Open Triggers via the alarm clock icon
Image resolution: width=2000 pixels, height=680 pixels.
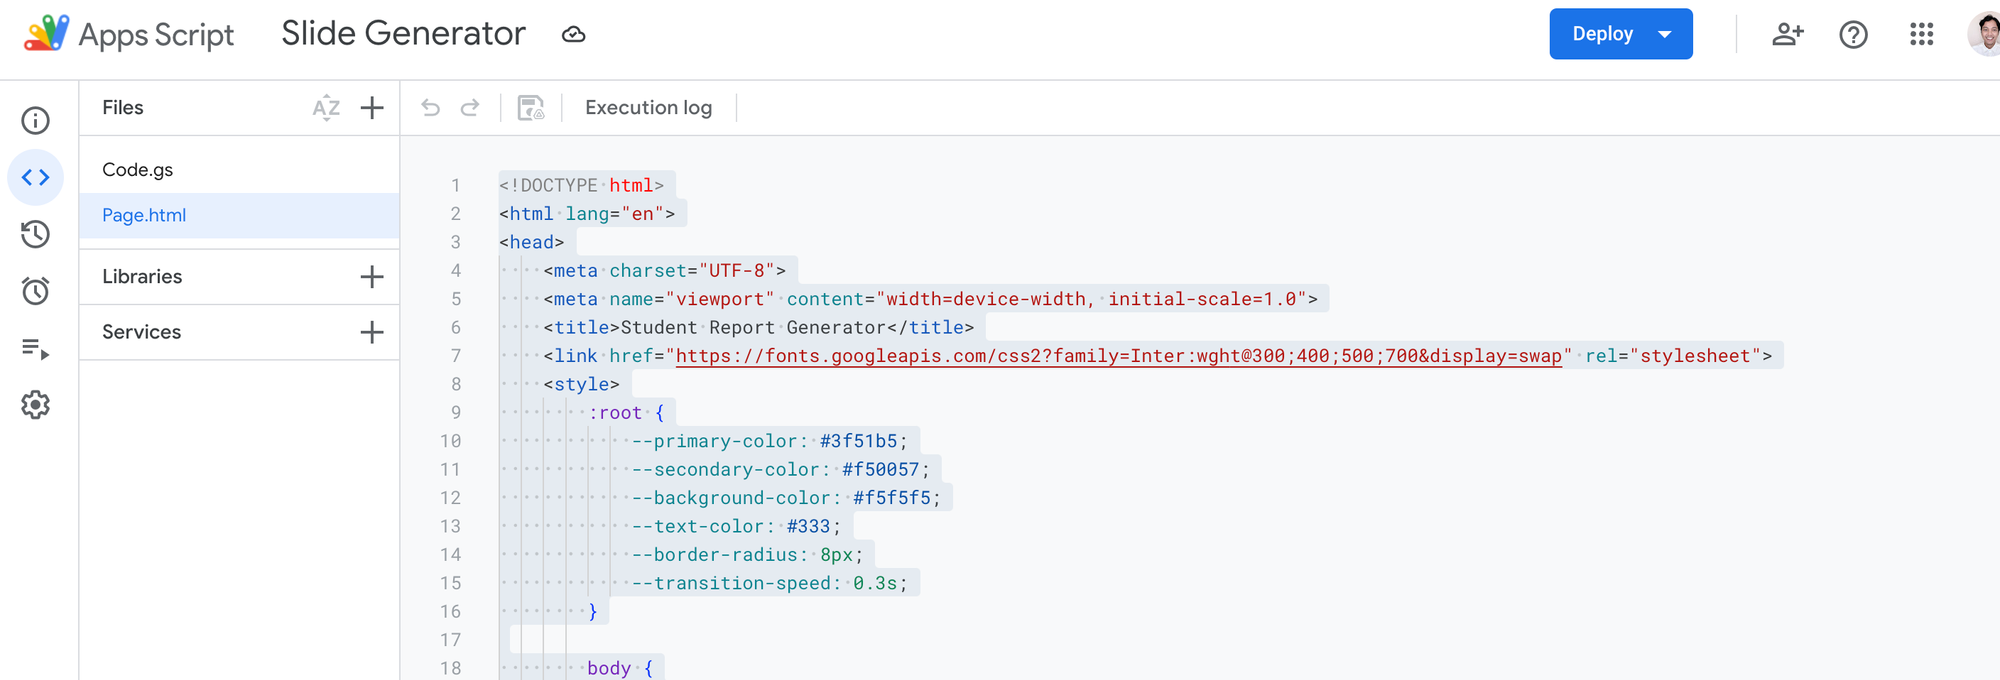[36, 291]
